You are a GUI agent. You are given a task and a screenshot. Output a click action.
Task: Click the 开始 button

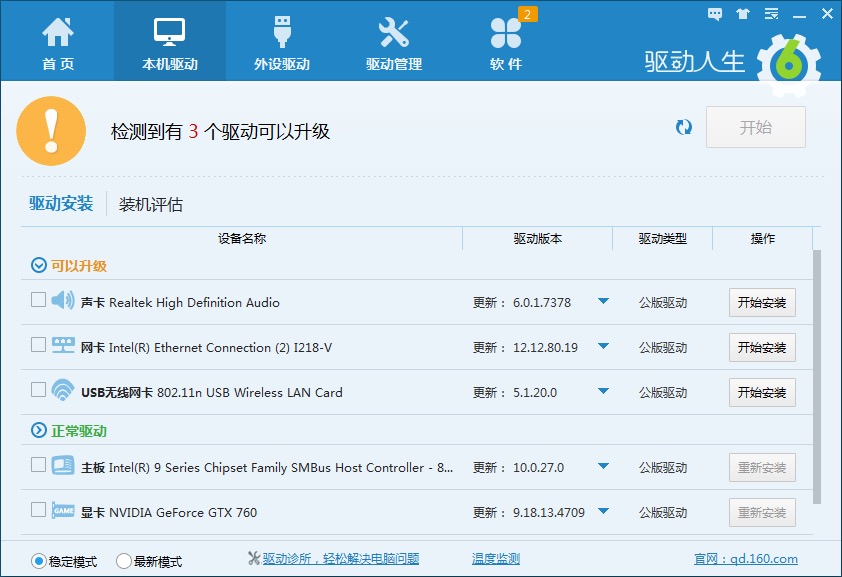756,127
